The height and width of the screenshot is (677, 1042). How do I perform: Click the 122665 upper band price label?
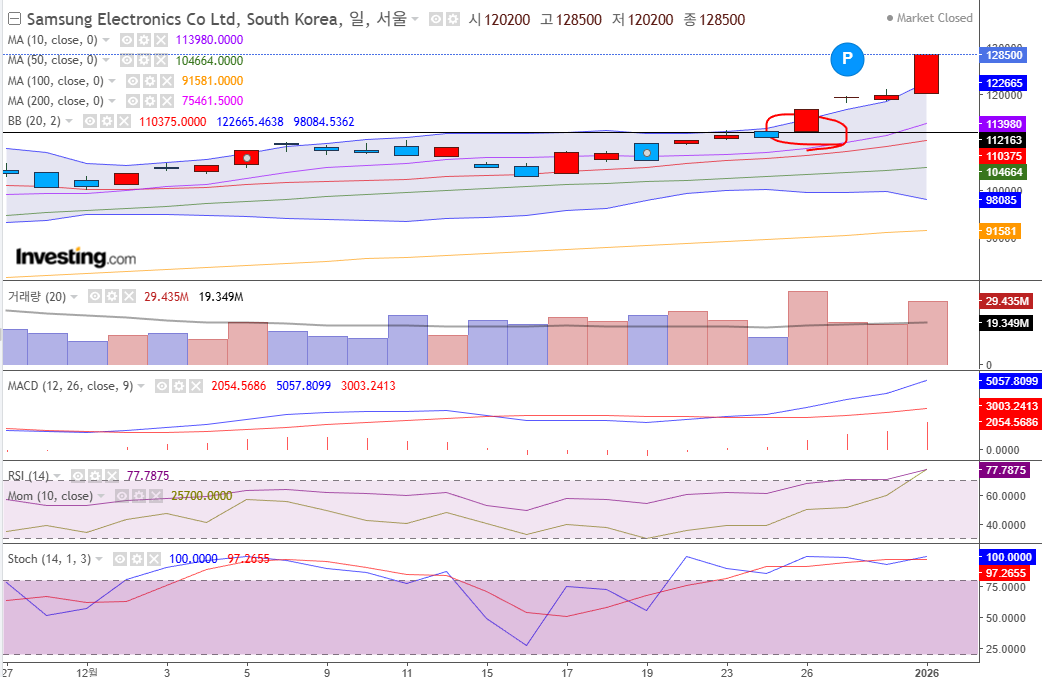tap(1003, 83)
